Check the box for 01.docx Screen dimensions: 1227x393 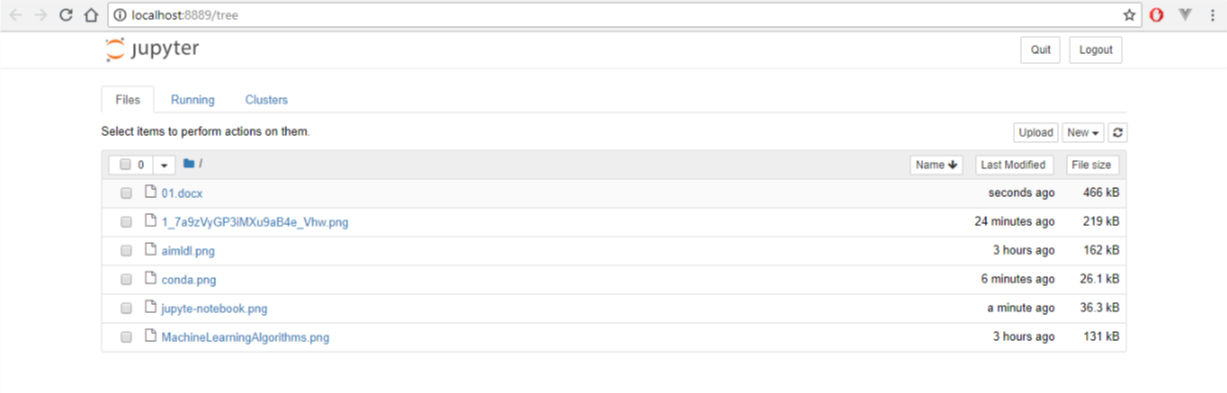pos(126,193)
